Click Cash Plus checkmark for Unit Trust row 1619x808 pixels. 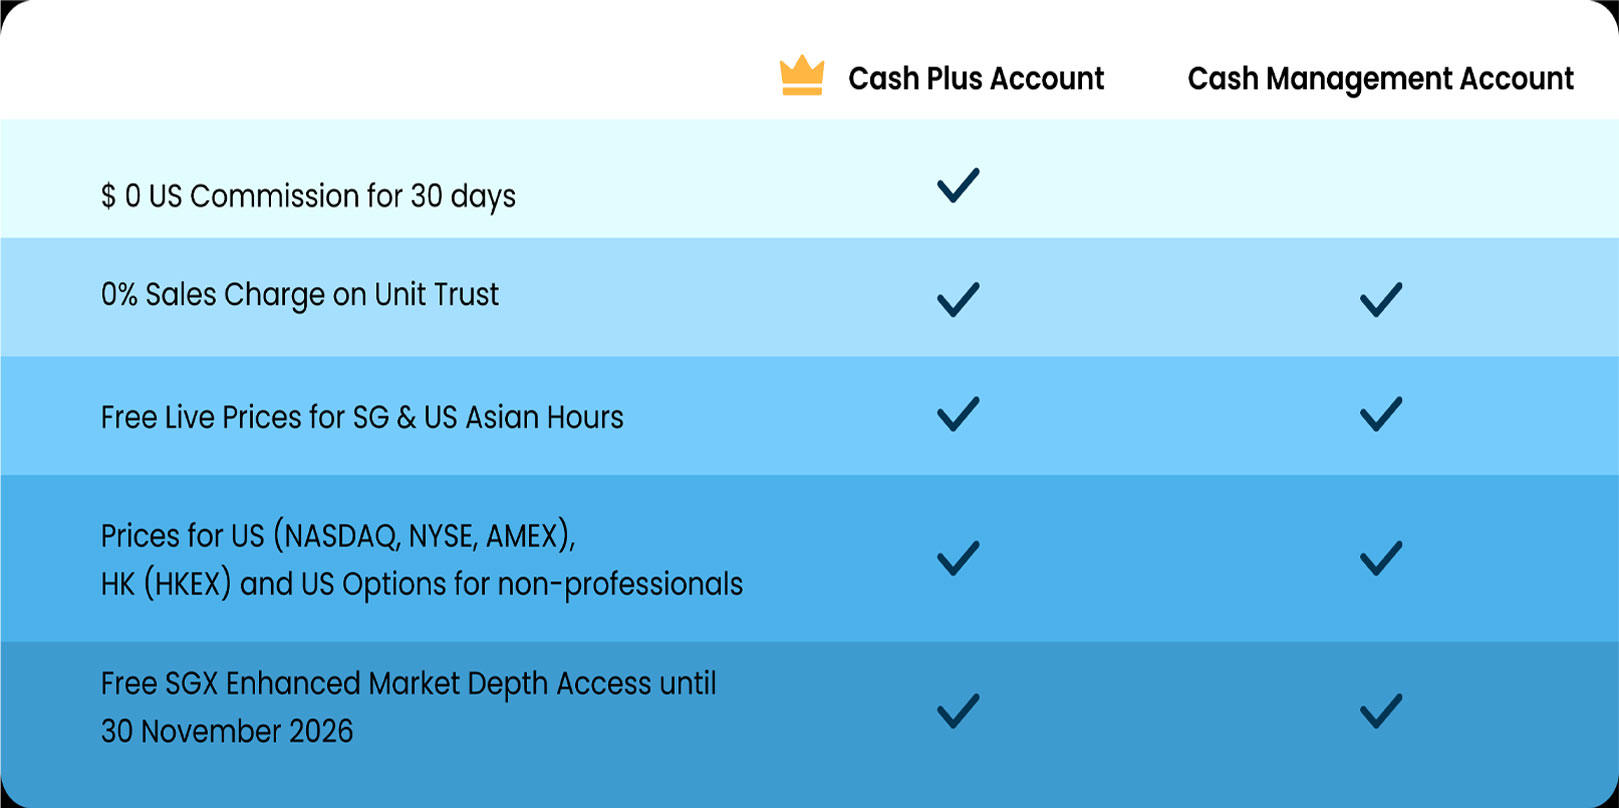958,299
